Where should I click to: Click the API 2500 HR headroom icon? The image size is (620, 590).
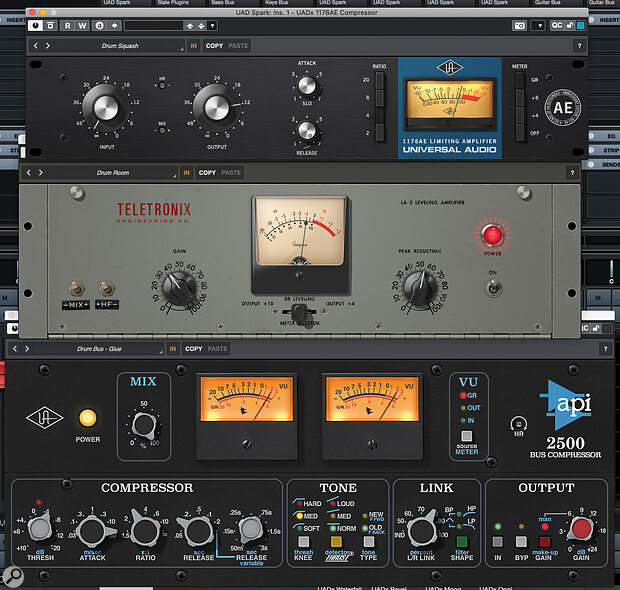[x=518, y=426]
